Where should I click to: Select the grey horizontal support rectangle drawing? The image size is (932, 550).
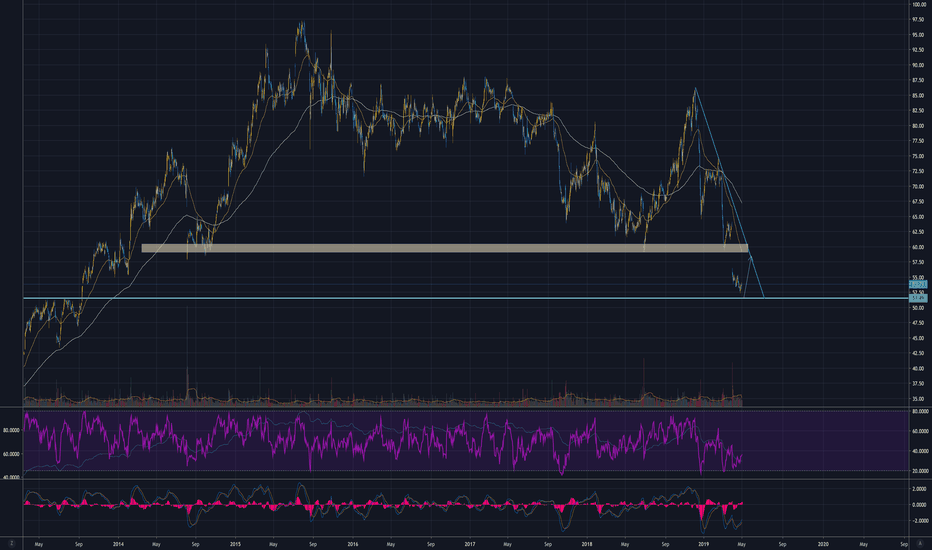click(x=445, y=249)
